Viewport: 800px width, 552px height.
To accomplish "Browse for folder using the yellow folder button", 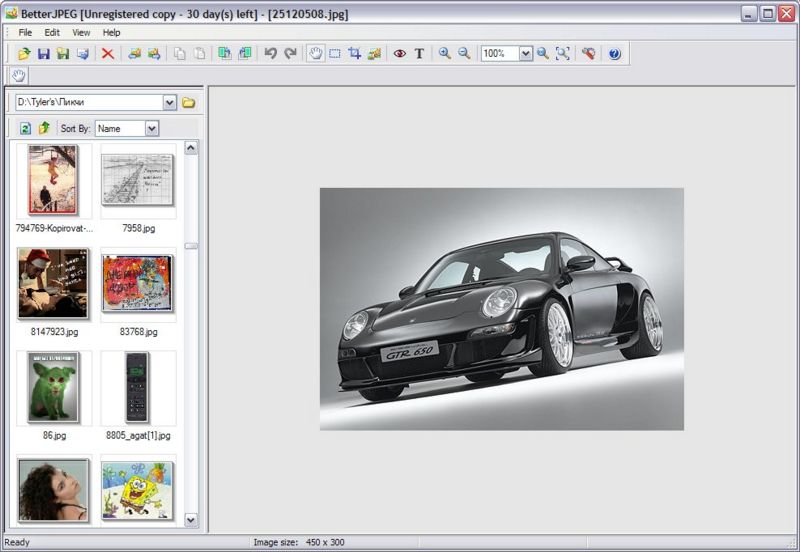I will 188,102.
